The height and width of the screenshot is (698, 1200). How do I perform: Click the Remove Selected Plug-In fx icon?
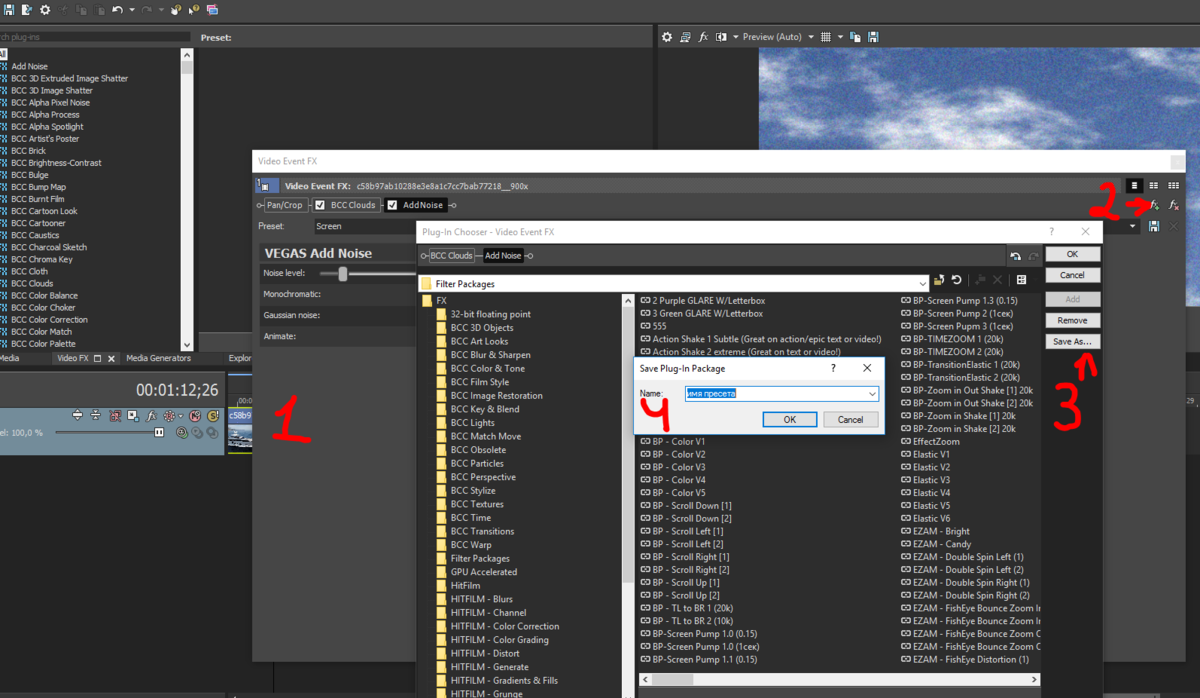[x=1174, y=205]
